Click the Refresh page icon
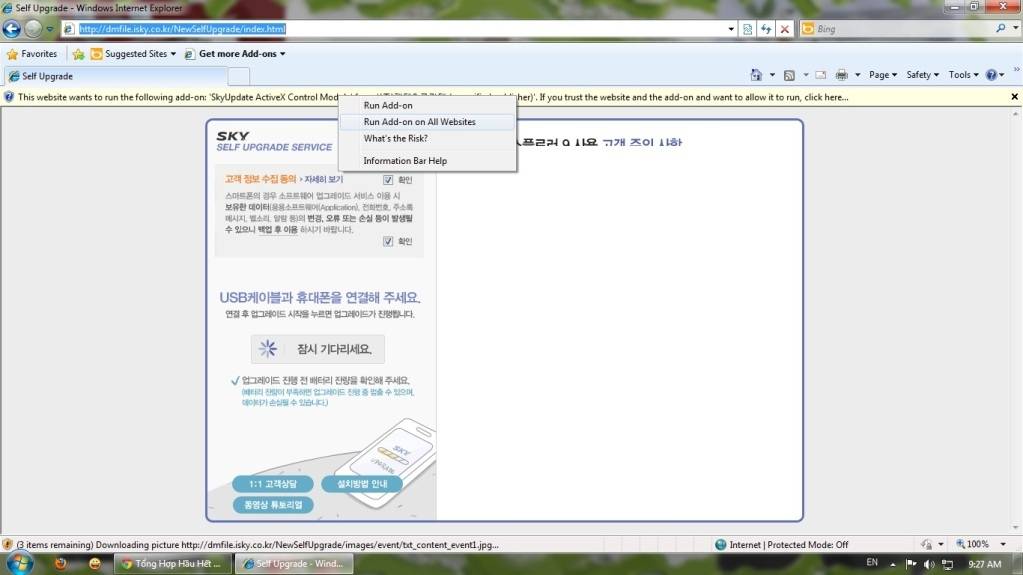The image size is (1023, 575). pos(766,29)
